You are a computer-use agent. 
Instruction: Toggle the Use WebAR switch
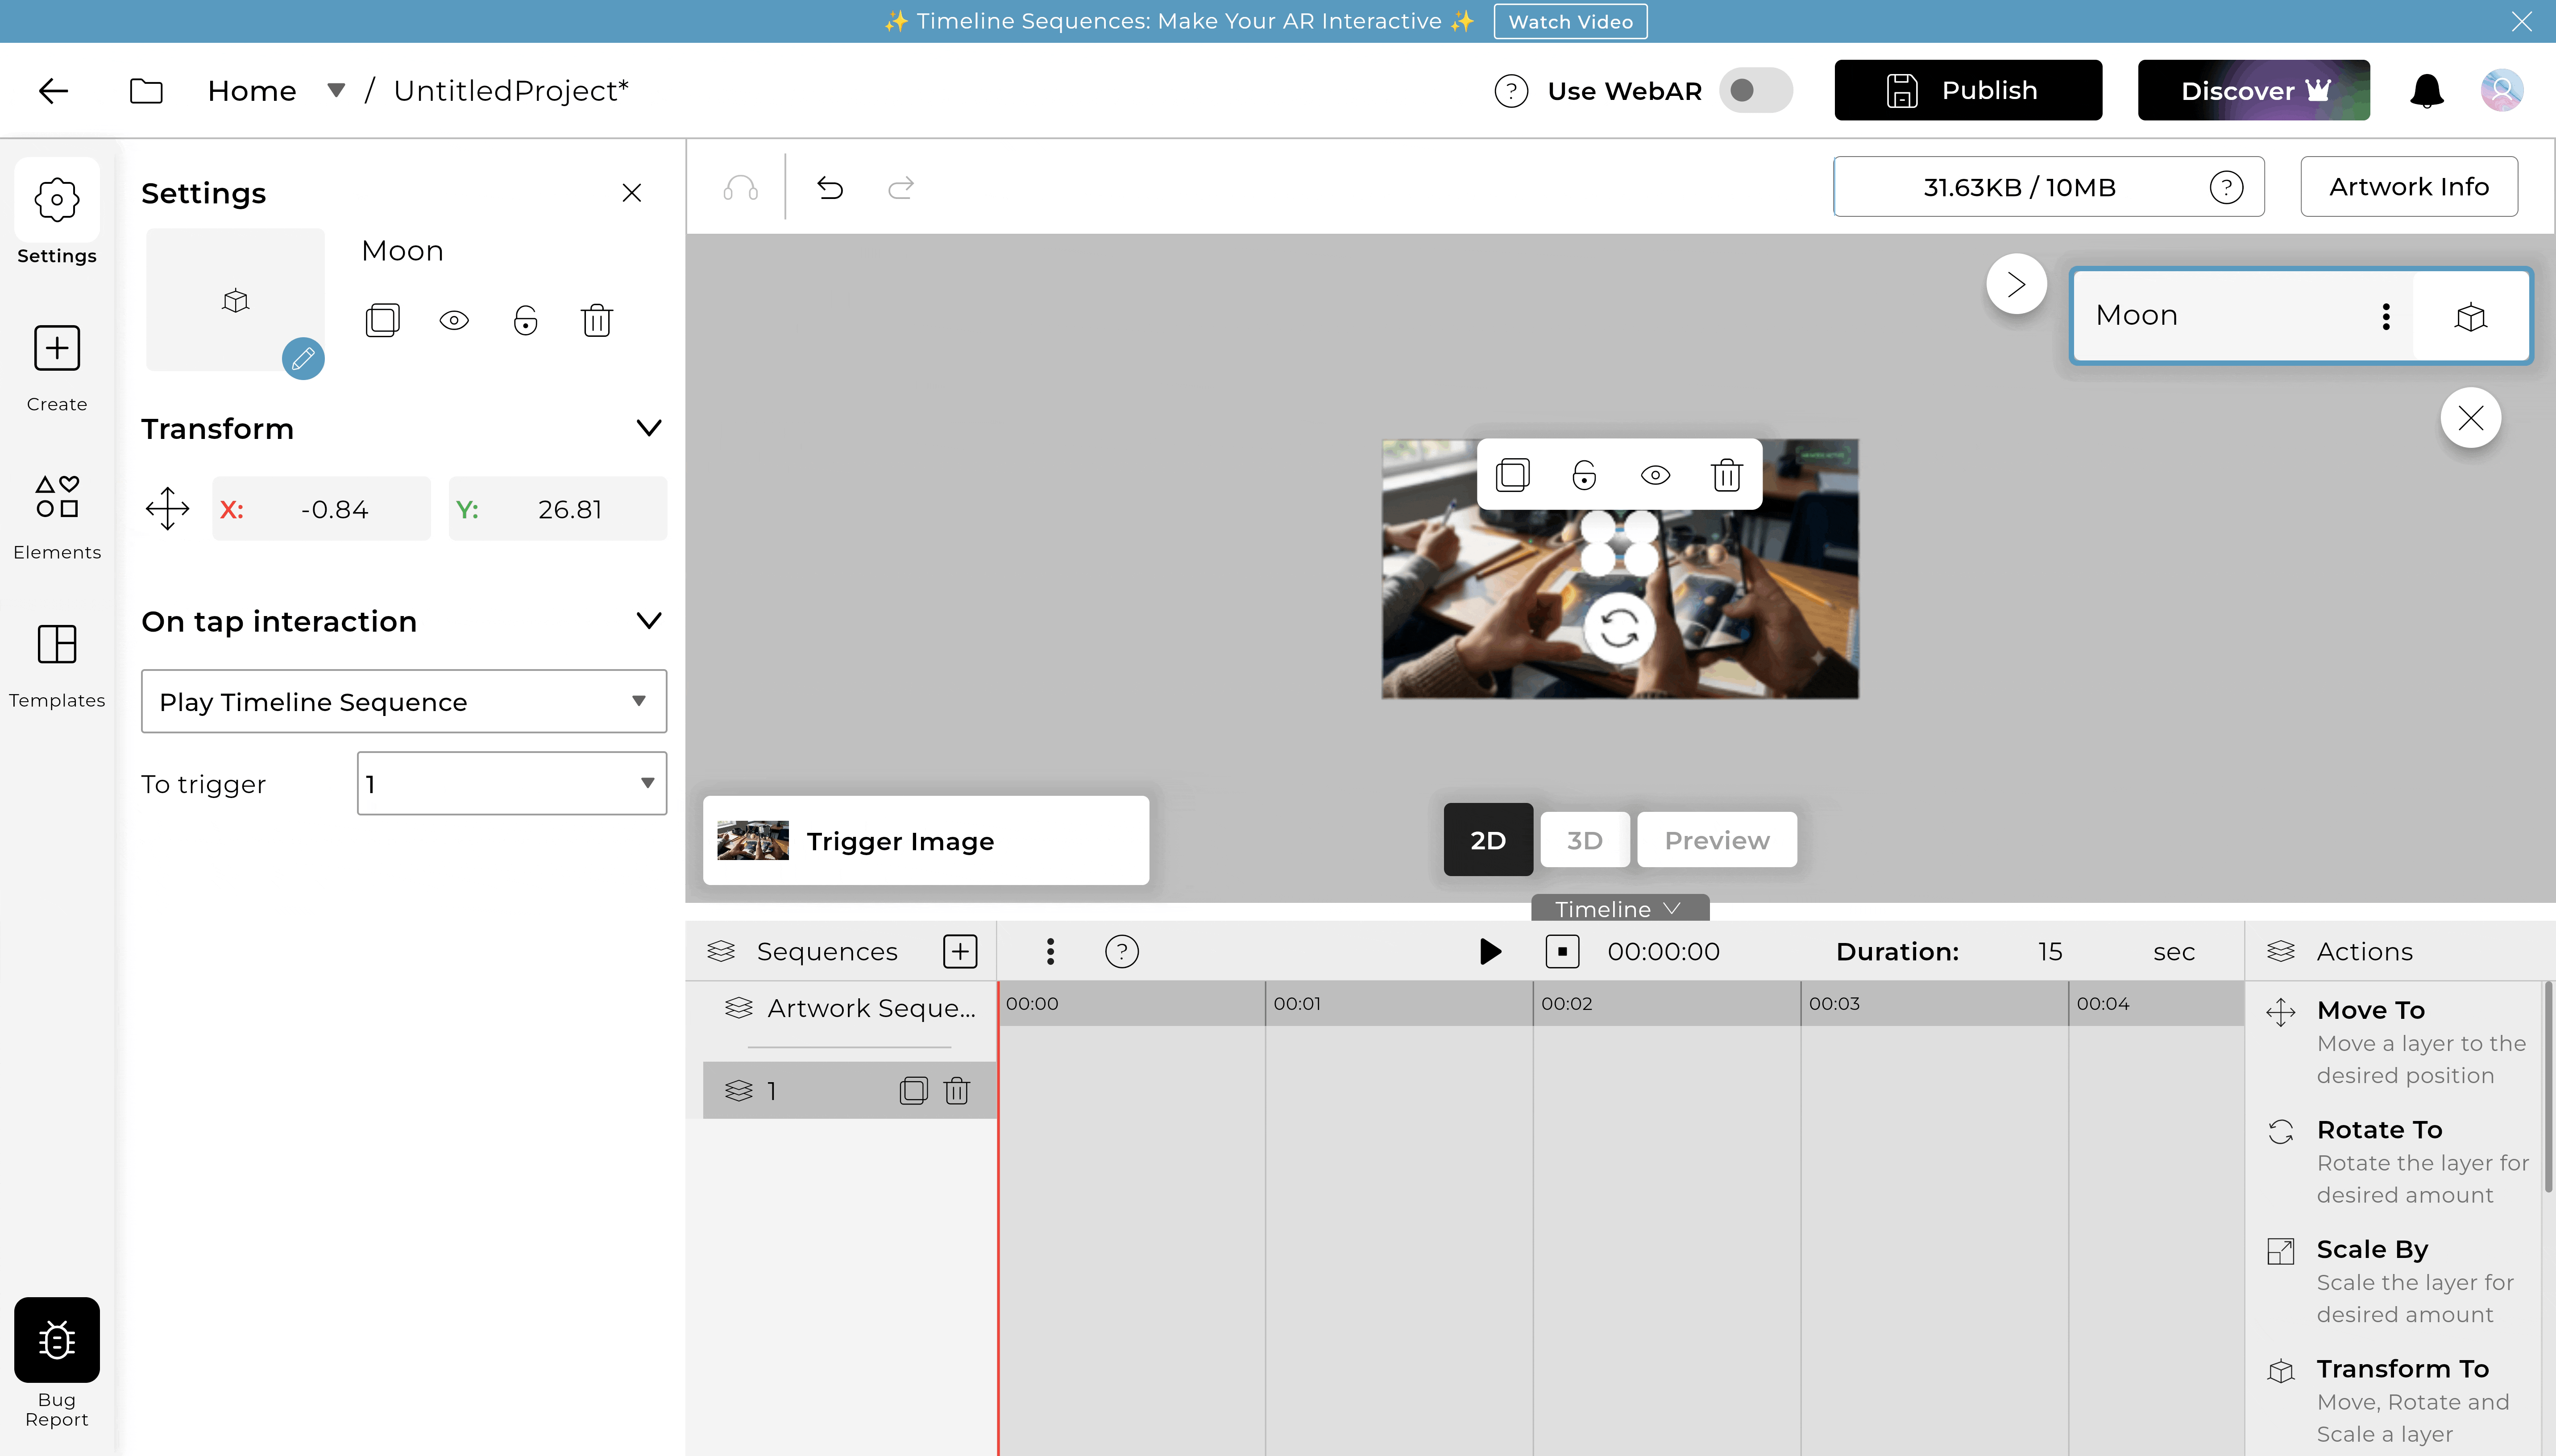[x=1756, y=90]
